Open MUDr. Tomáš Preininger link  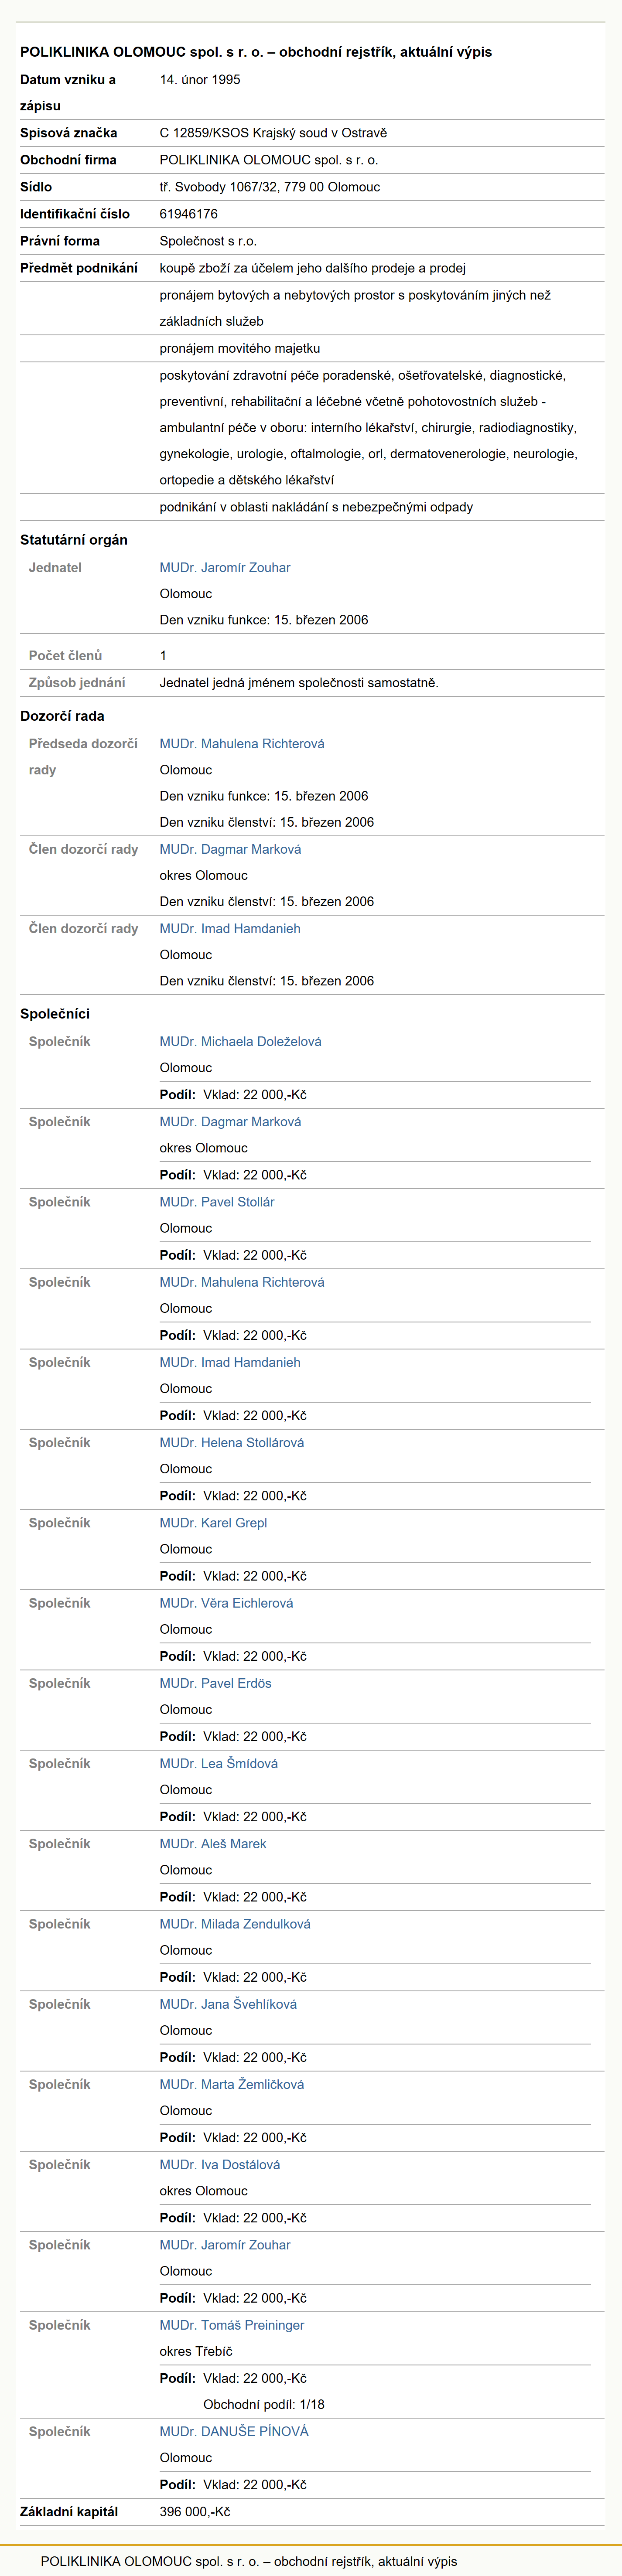232,2325
